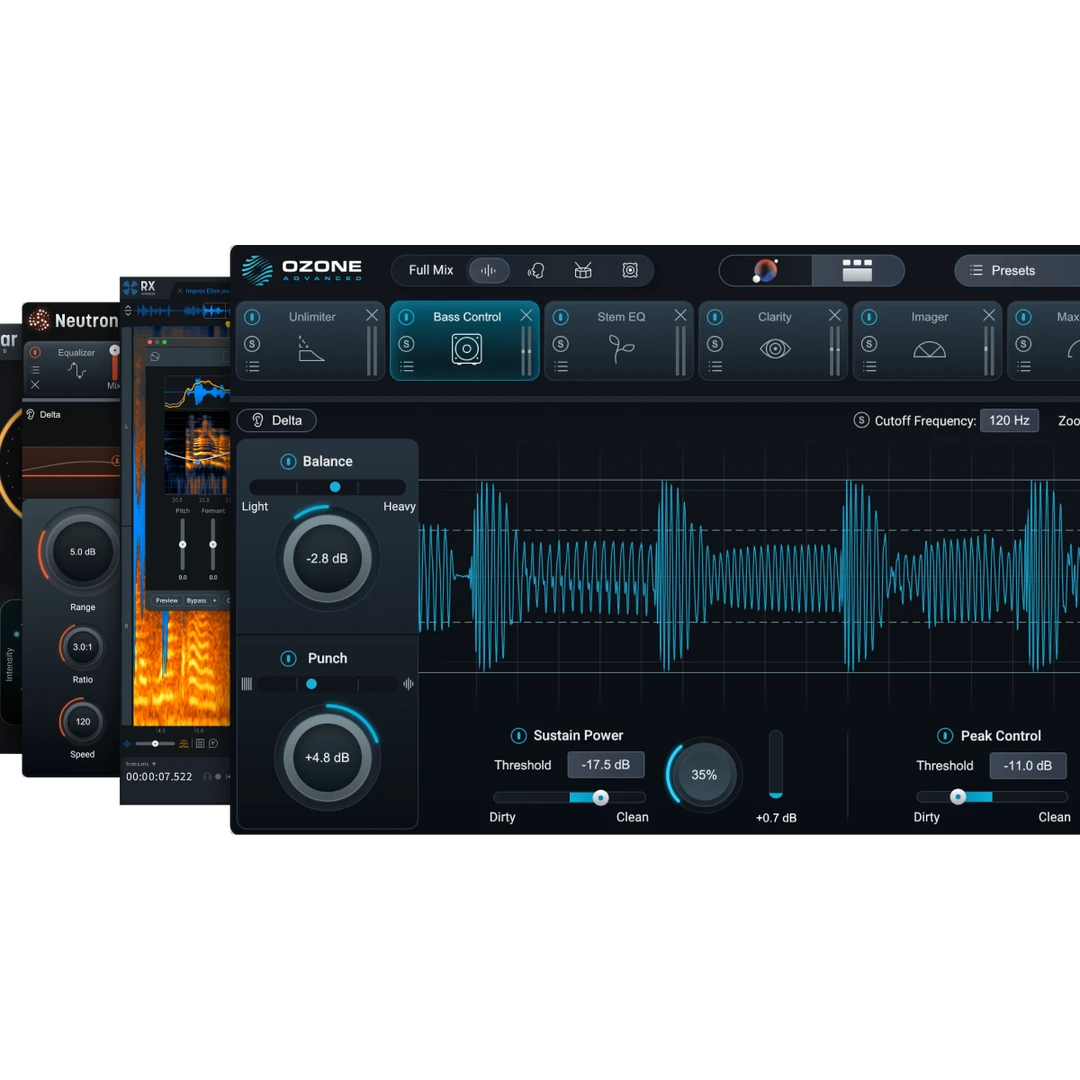Disable the Punch section
This screenshot has width=1080, height=1080.
point(289,658)
